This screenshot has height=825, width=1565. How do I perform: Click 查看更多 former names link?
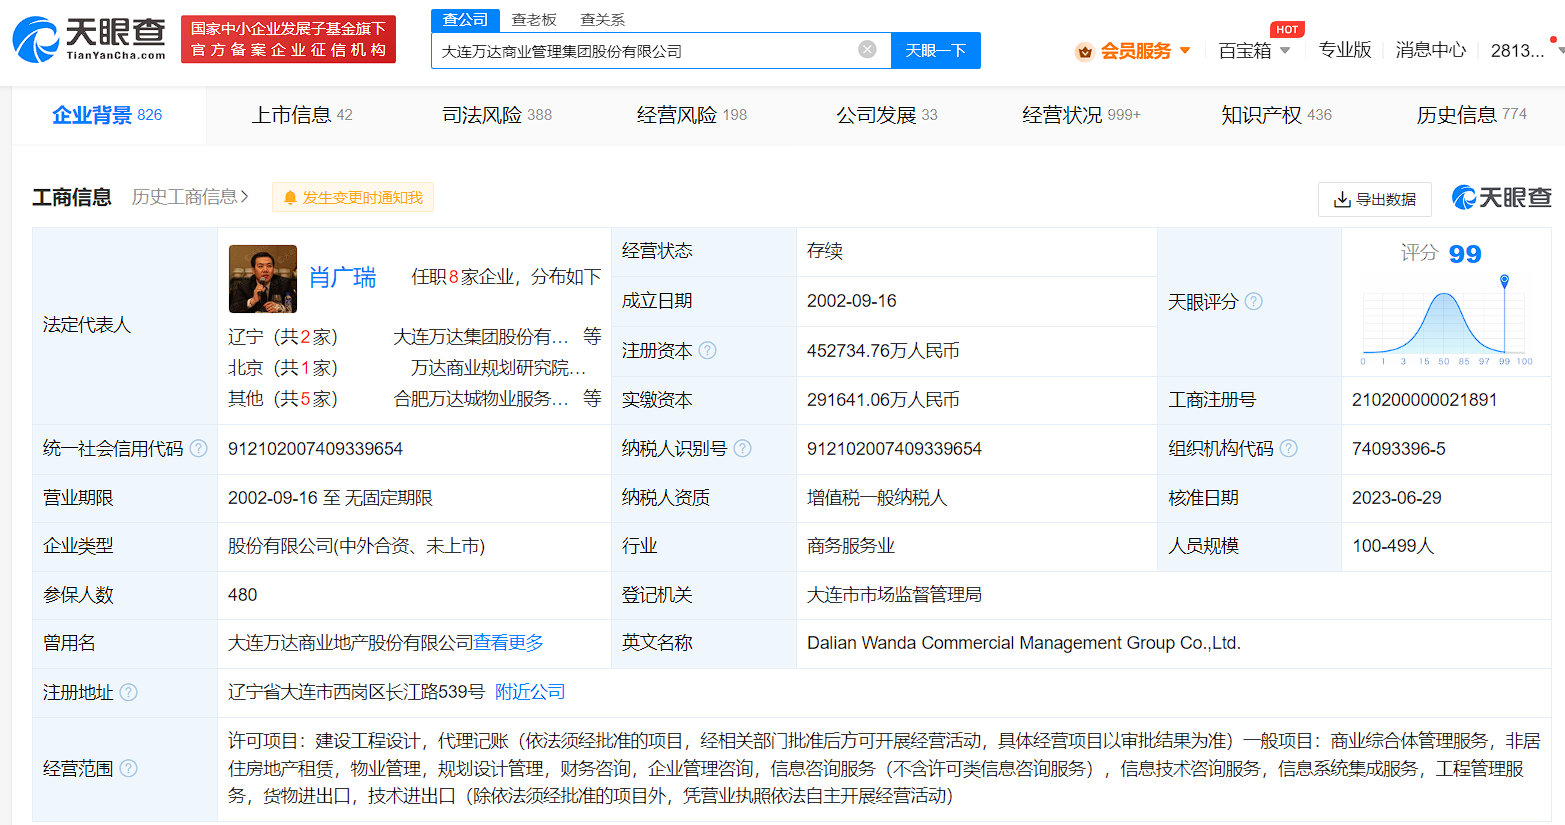point(509,643)
